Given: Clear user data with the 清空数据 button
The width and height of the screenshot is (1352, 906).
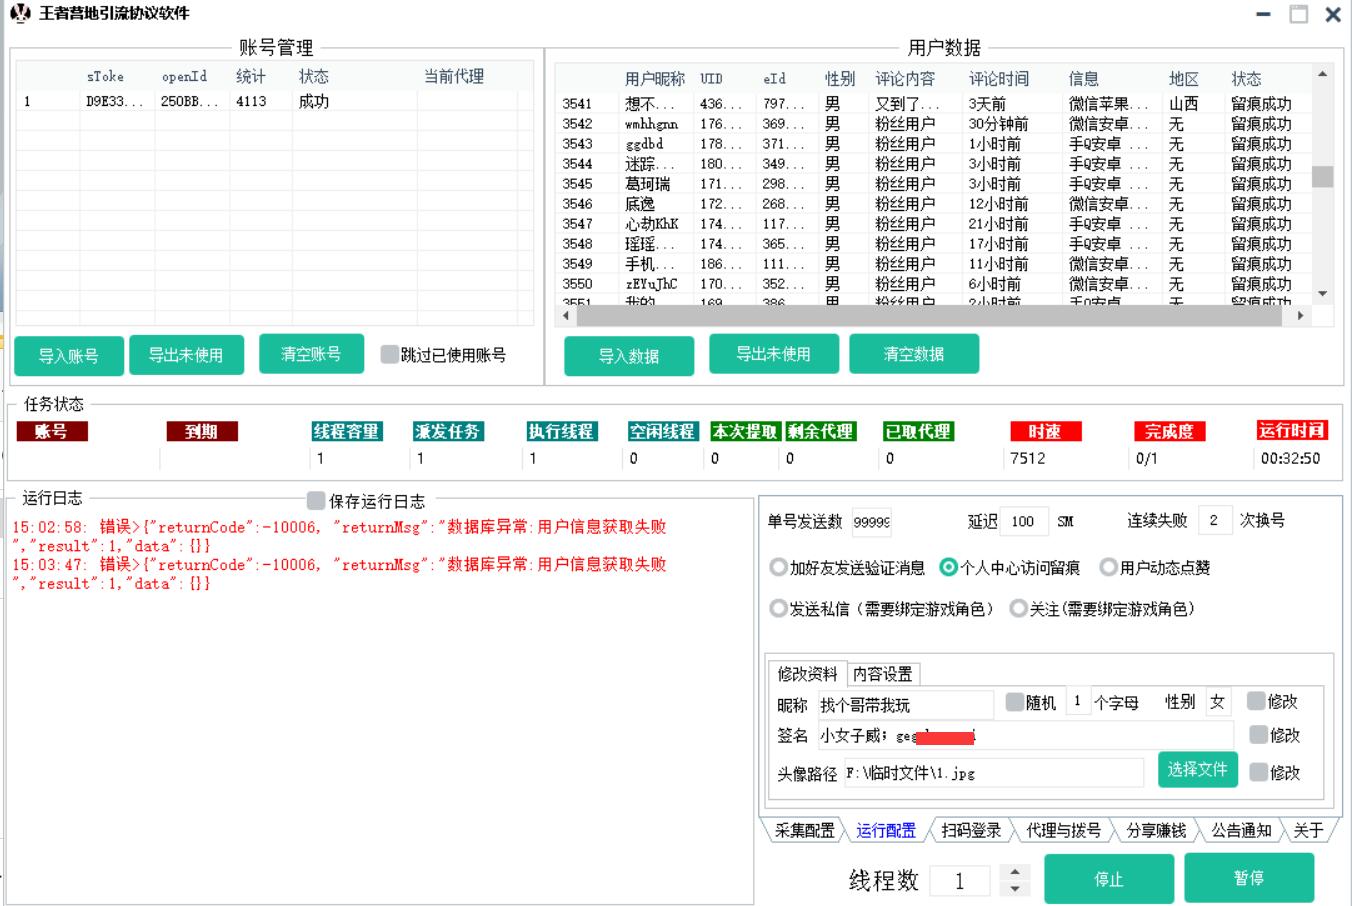Looking at the screenshot, I should pos(913,354).
